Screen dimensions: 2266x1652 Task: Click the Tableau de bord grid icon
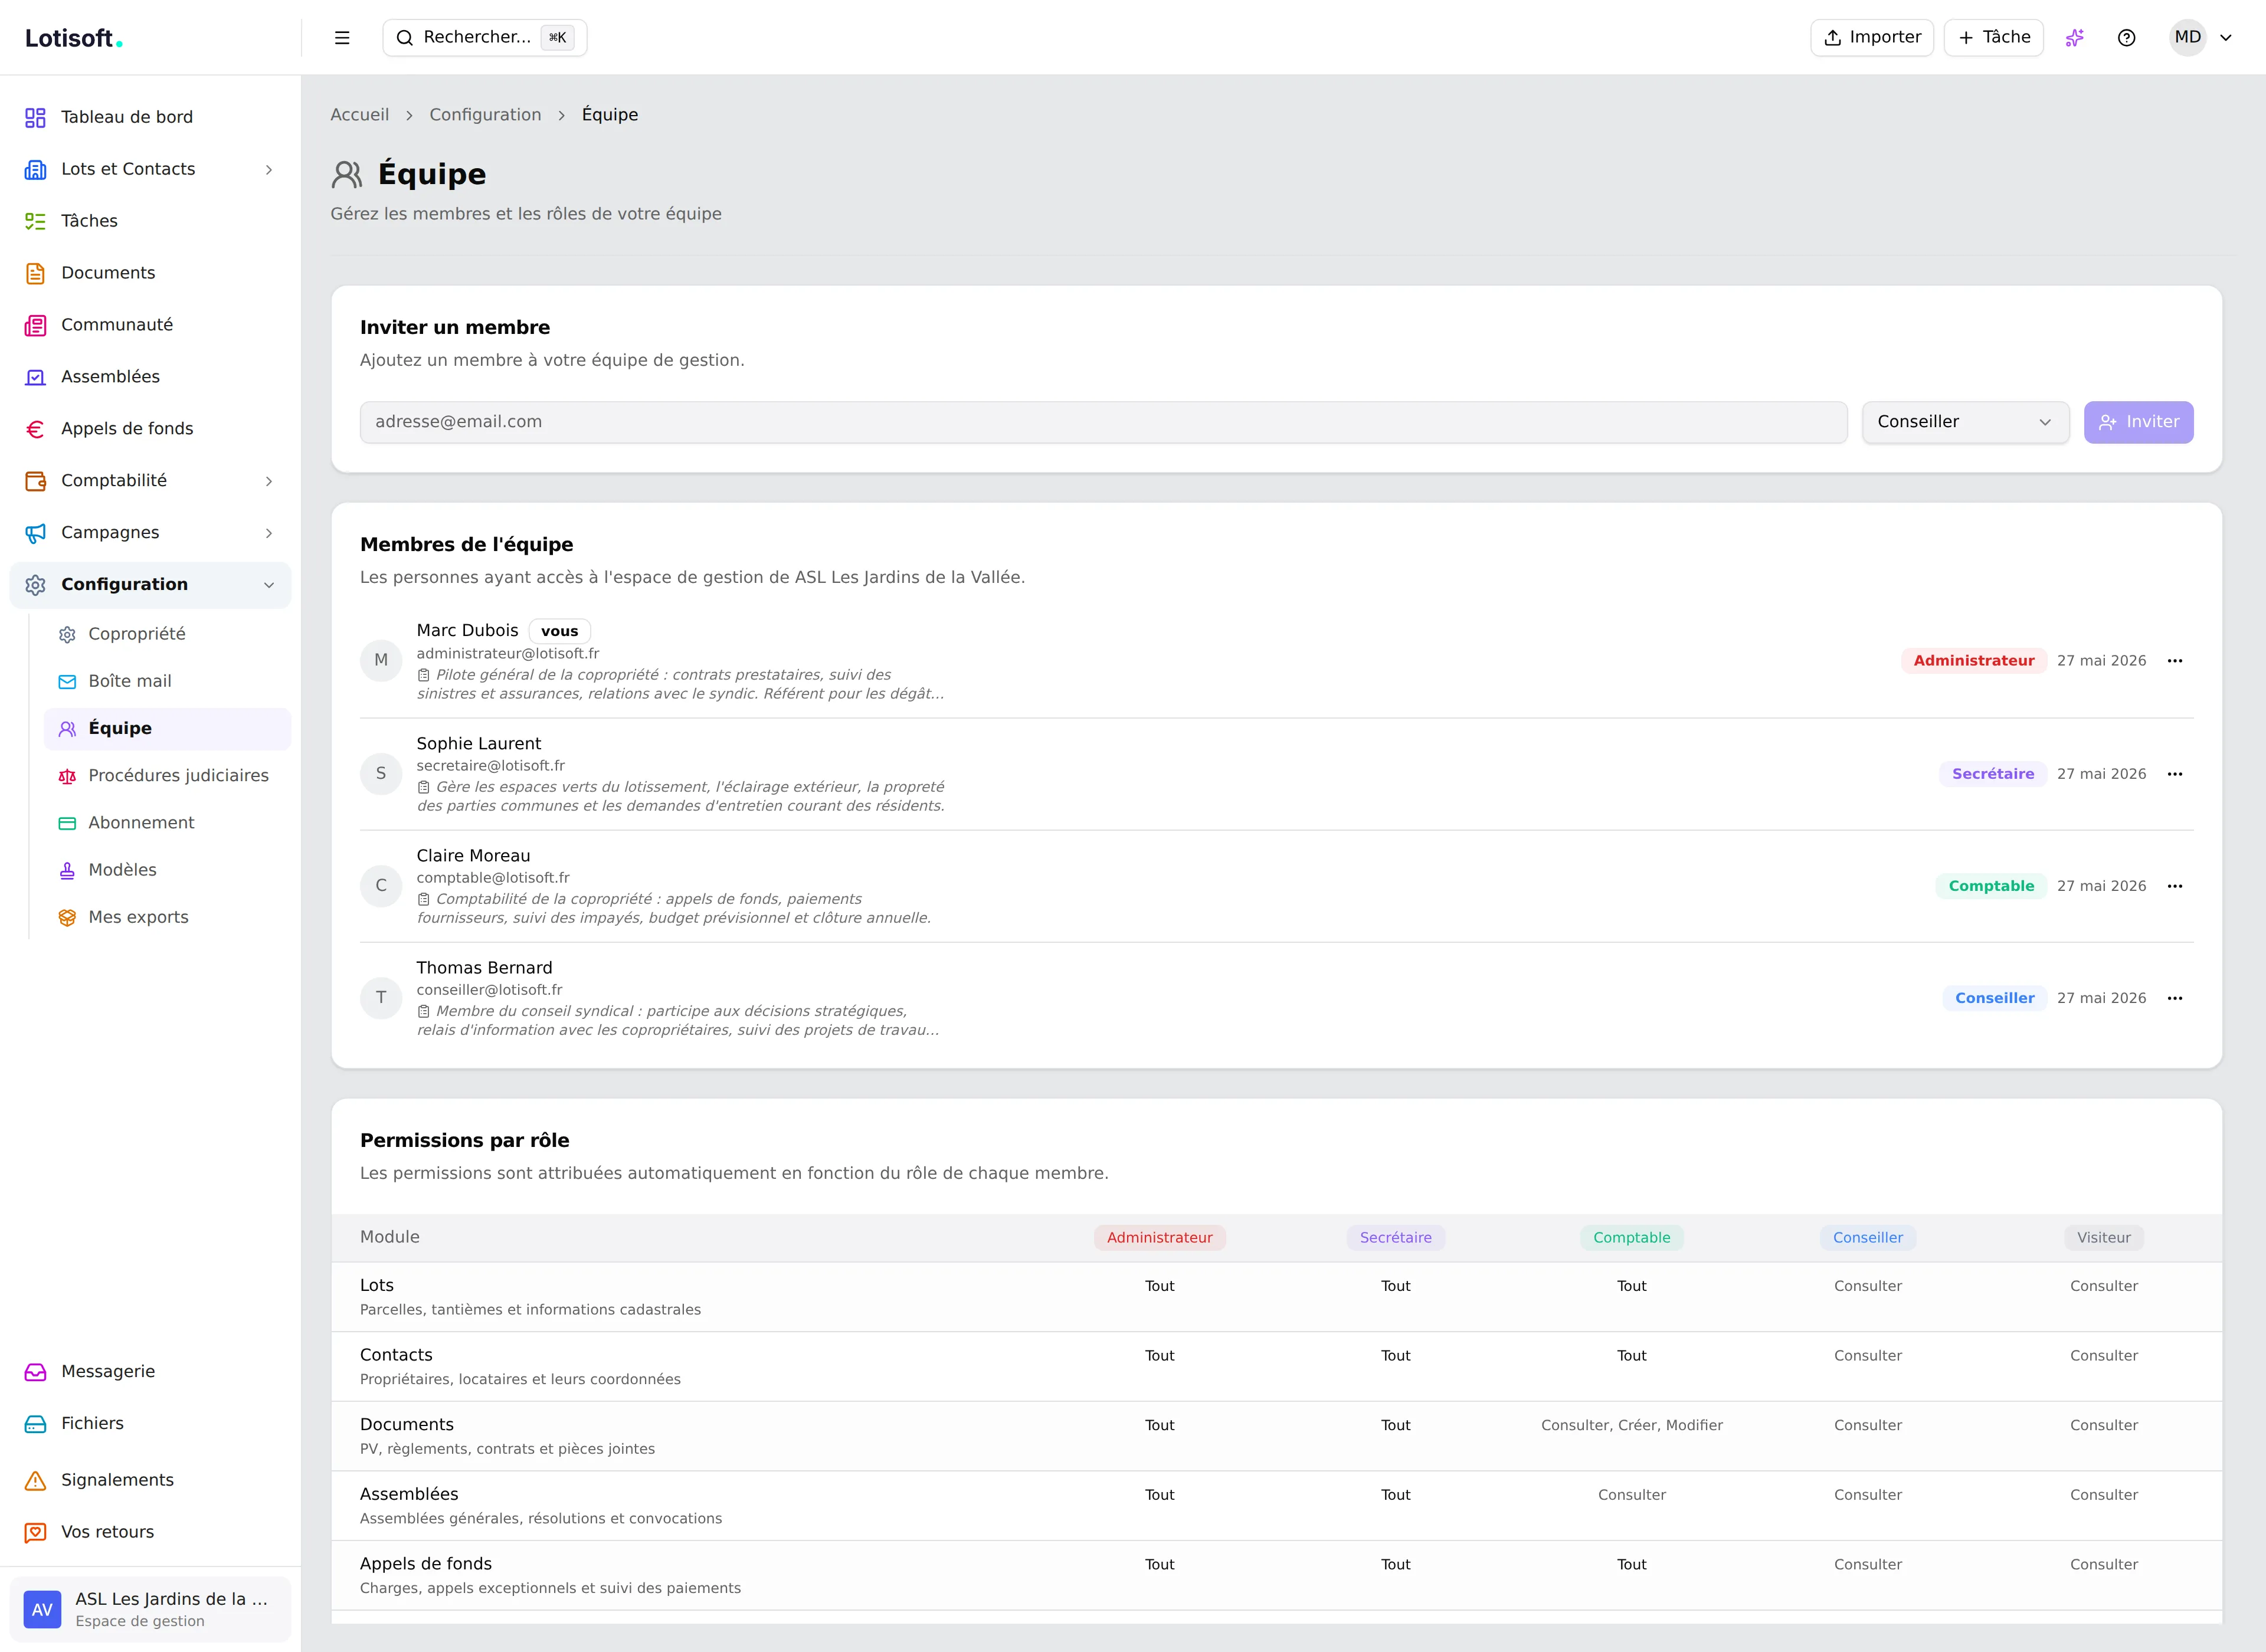click(x=35, y=118)
